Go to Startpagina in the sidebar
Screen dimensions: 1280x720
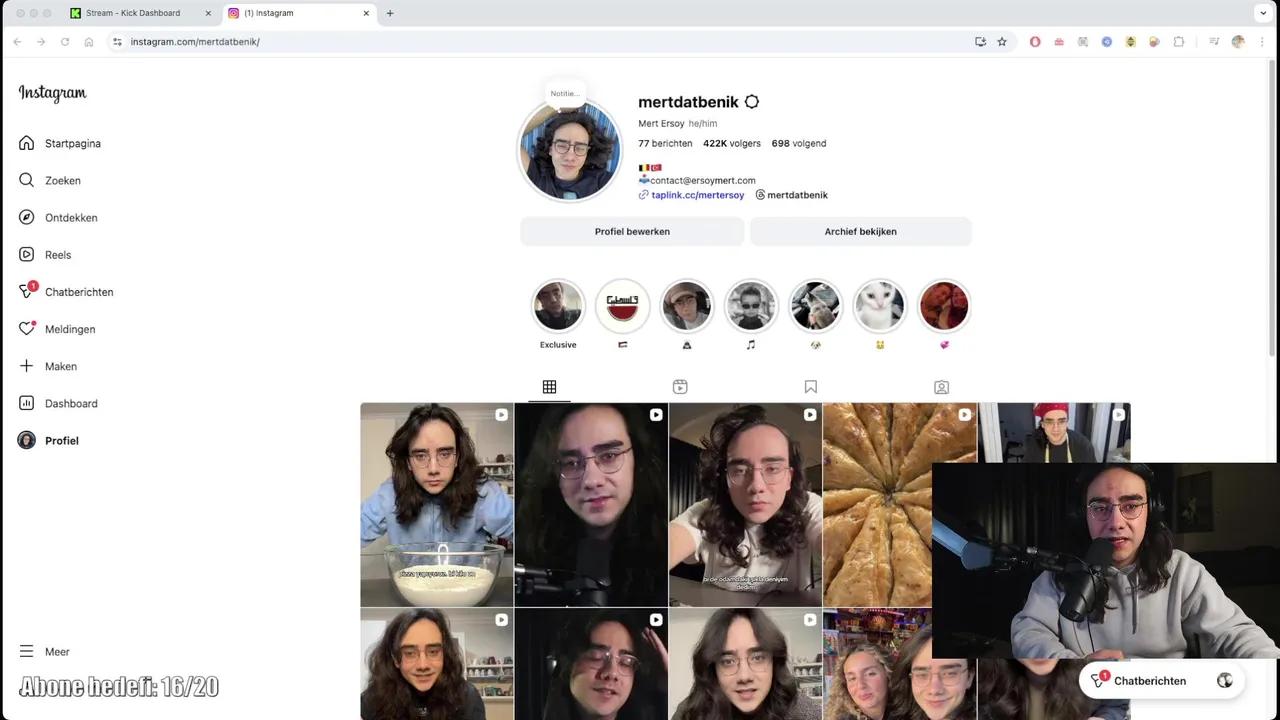(x=60, y=143)
